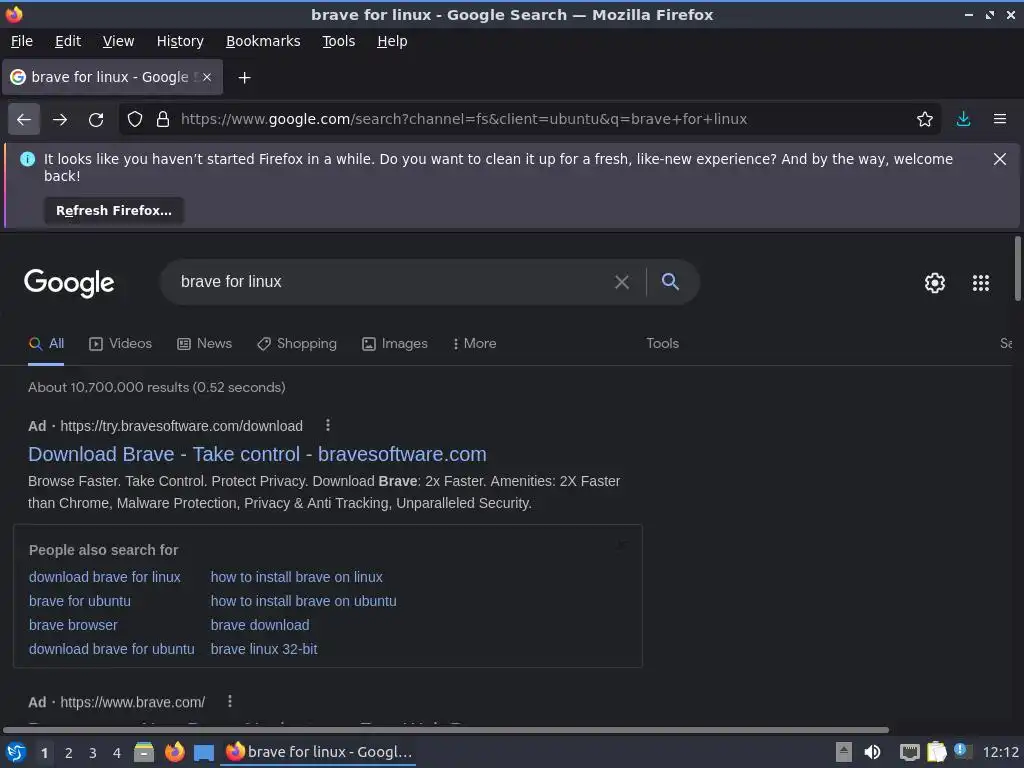Image resolution: width=1024 pixels, height=768 pixels.
Task: Launch Firefox from taskbar quick launcher
Action: [x=174, y=752]
